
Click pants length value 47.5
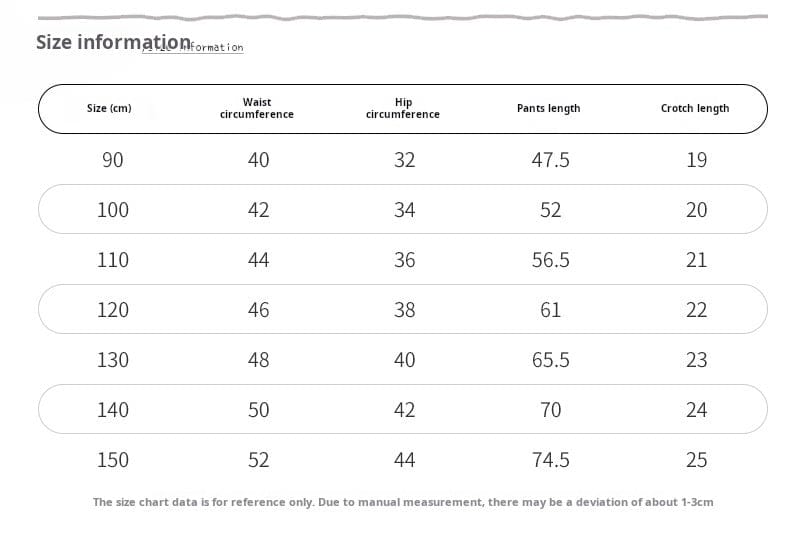(x=550, y=160)
